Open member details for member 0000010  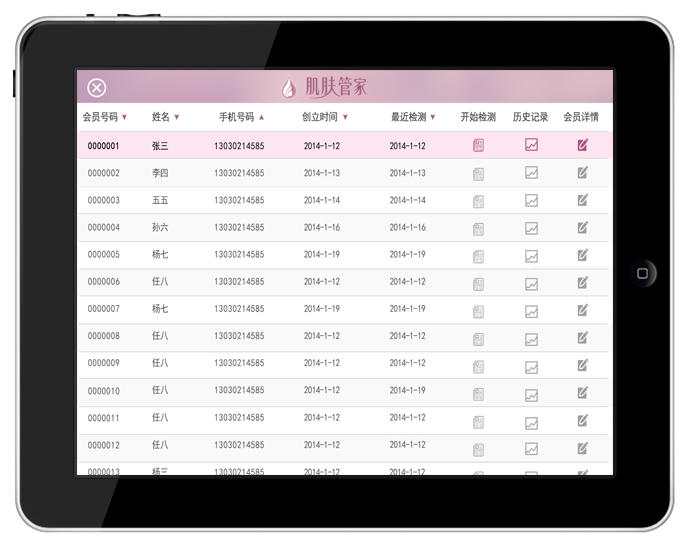tap(582, 391)
